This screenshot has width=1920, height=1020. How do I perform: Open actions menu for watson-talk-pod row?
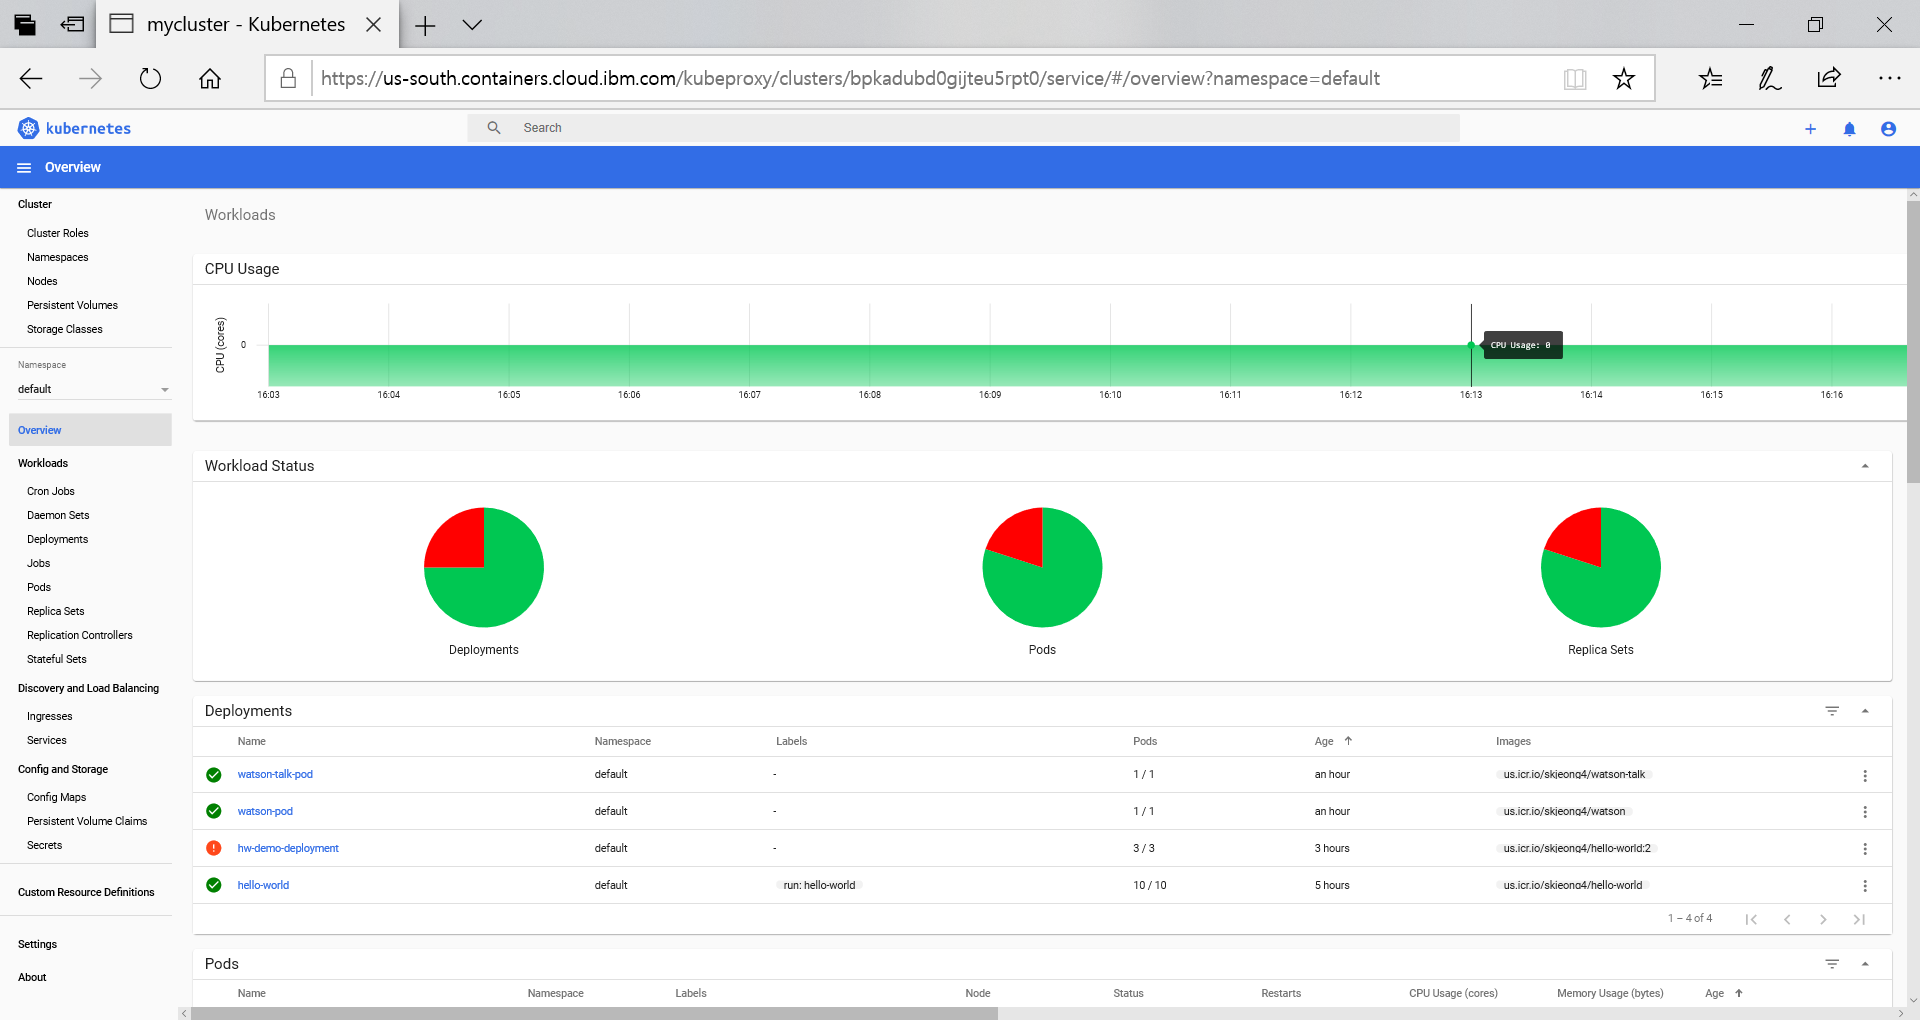coord(1865,775)
